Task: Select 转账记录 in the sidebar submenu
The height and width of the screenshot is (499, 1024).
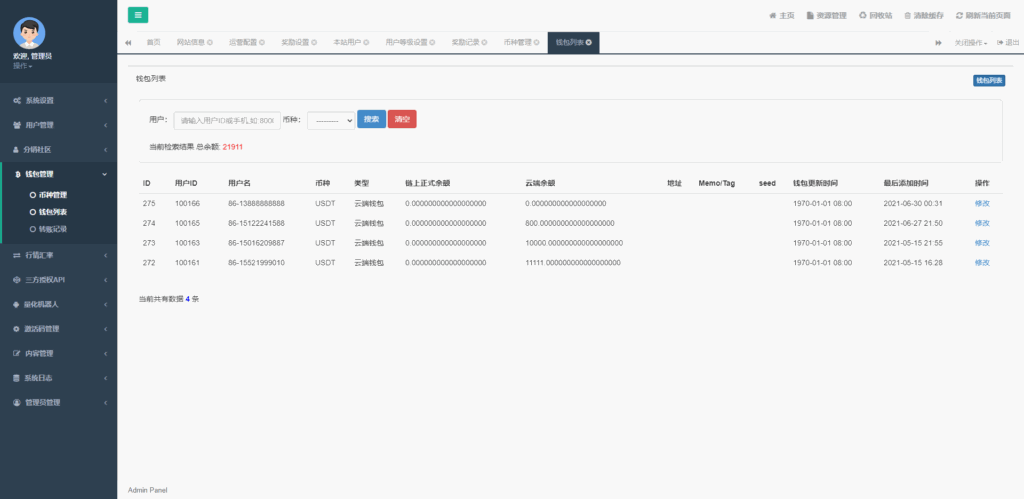Action: [x=53, y=229]
